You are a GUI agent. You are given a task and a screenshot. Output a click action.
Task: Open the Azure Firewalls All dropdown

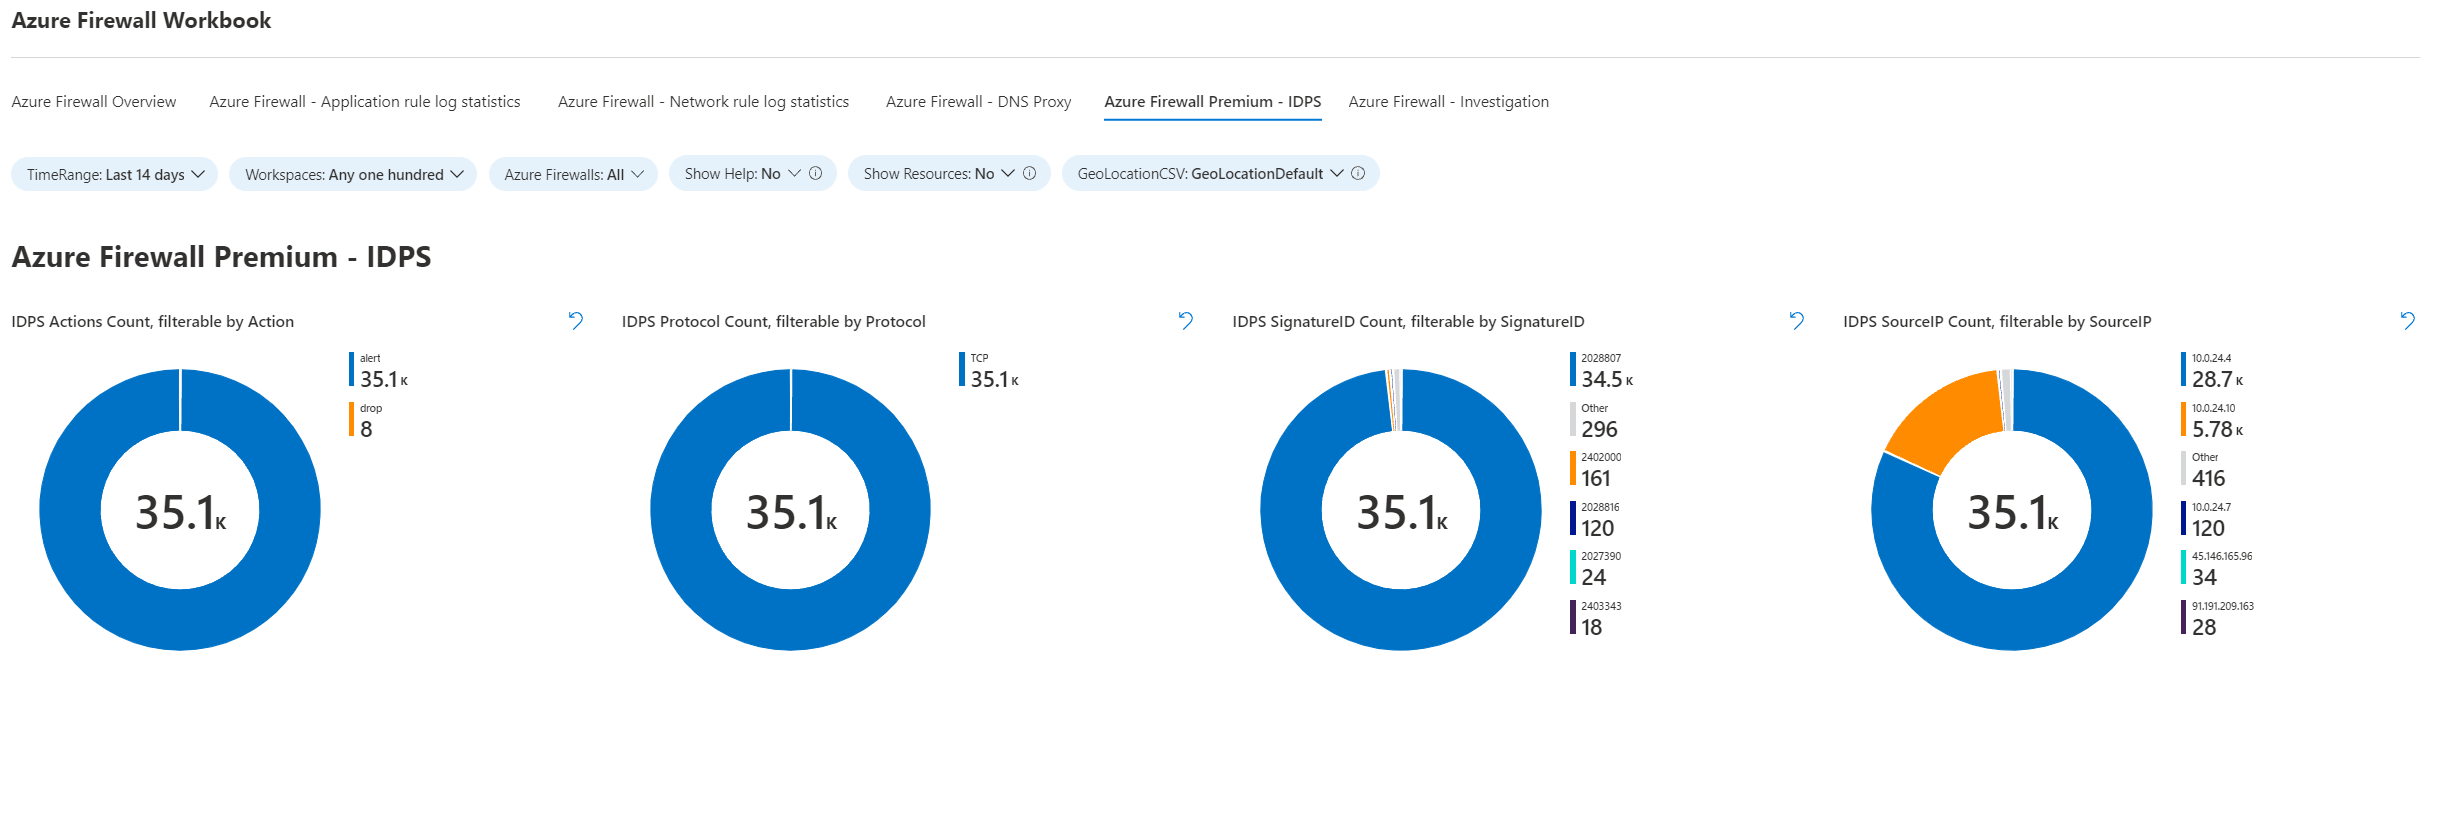click(x=573, y=174)
